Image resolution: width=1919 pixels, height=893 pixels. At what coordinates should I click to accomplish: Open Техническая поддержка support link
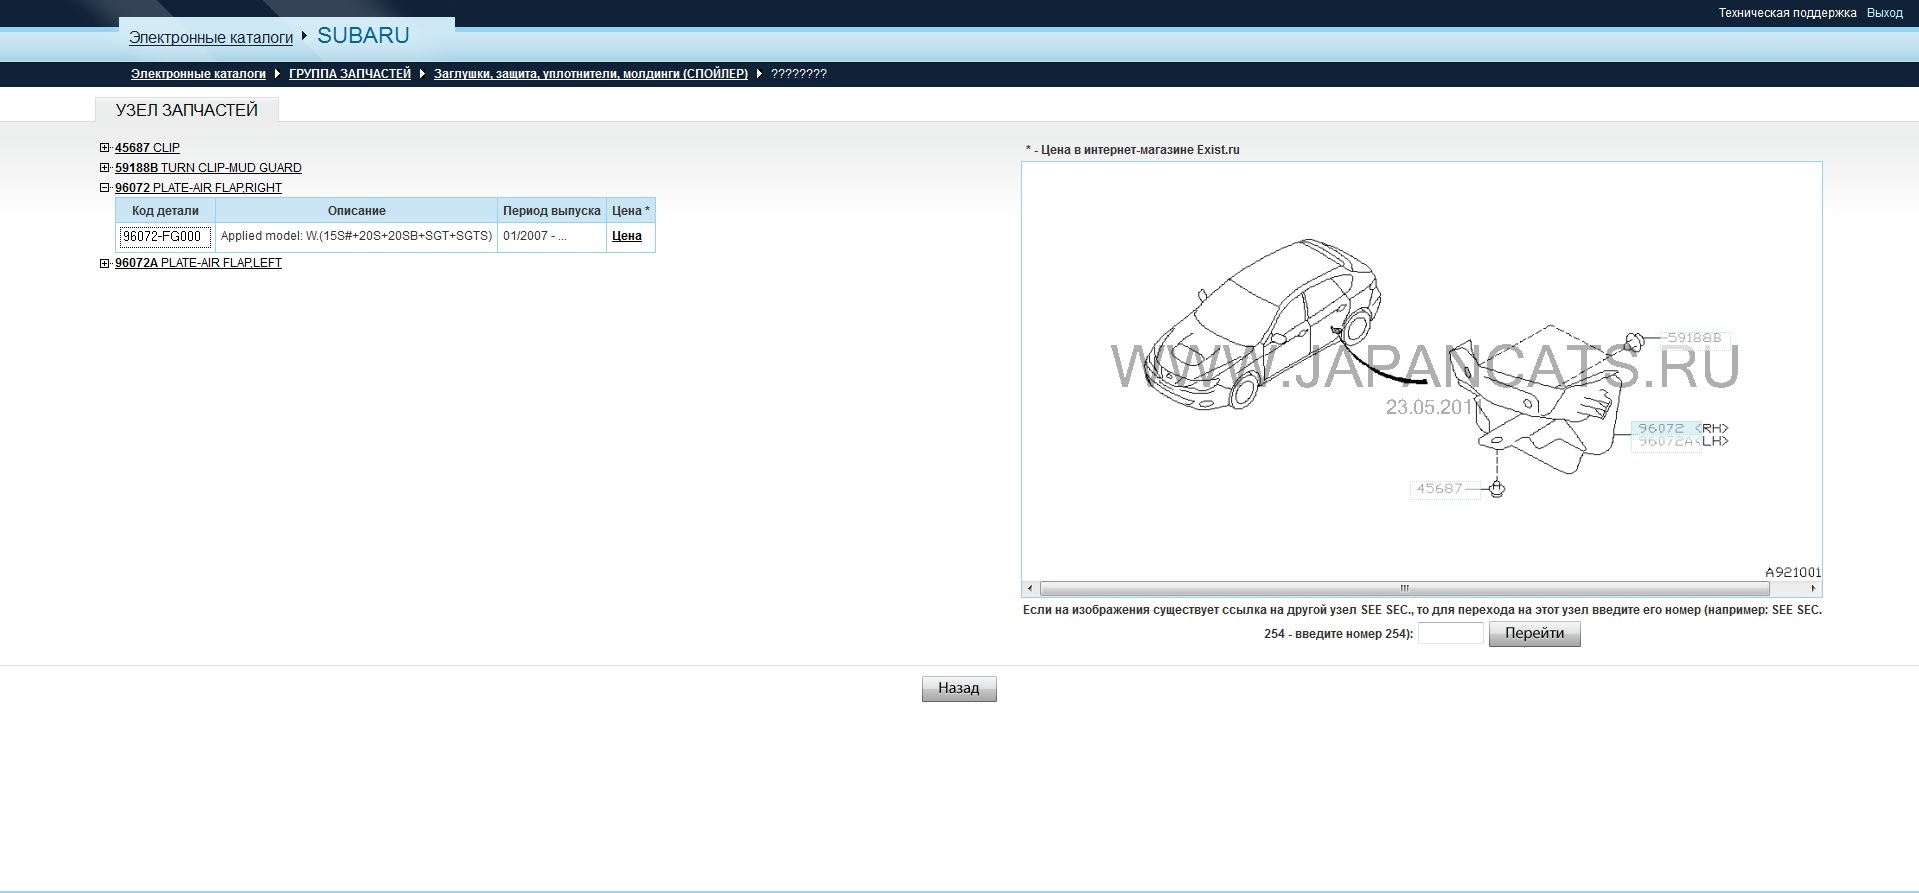(1788, 13)
